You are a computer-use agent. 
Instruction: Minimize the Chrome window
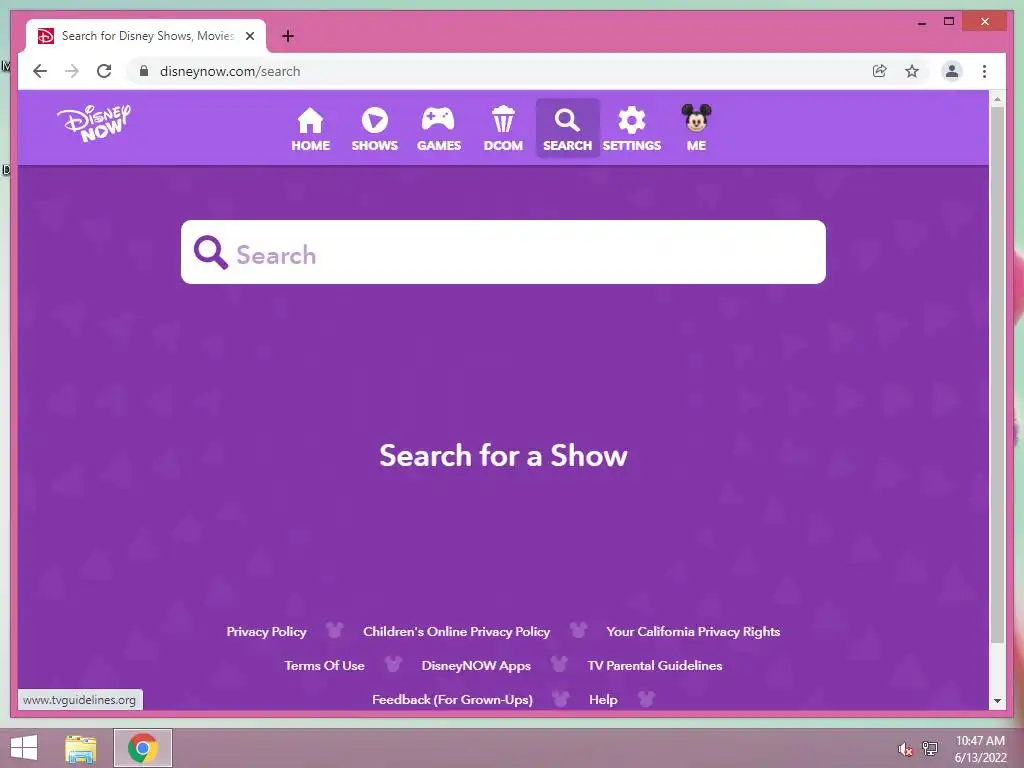pos(921,22)
